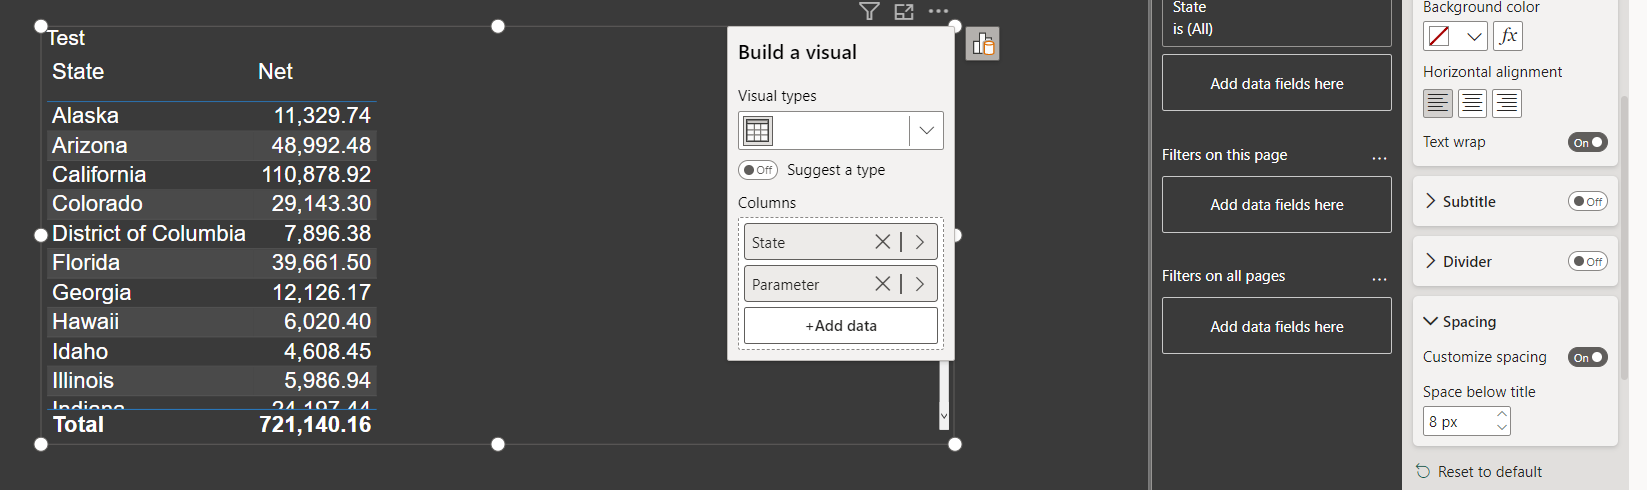Click Reset to default
The width and height of the screenshot is (1647, 490).
coord(1479,471)
